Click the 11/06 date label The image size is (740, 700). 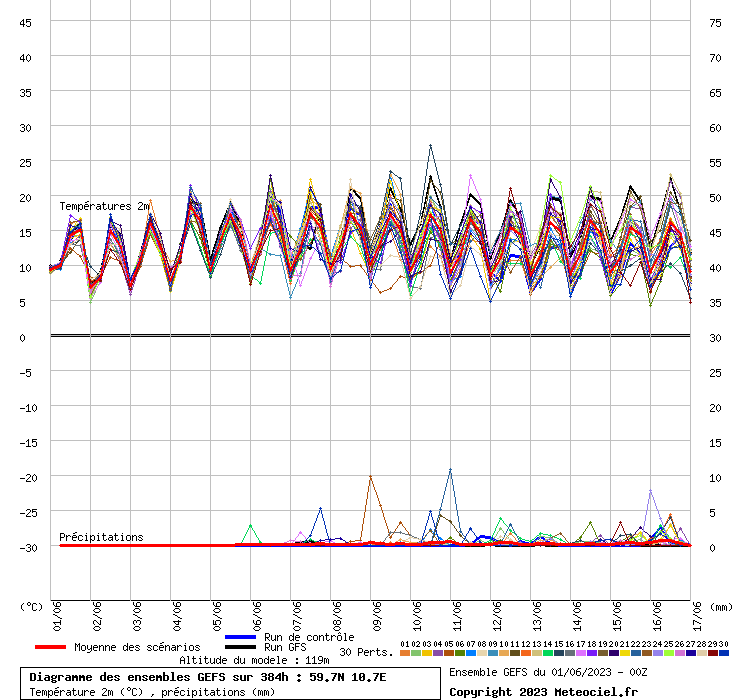point(457,616)
